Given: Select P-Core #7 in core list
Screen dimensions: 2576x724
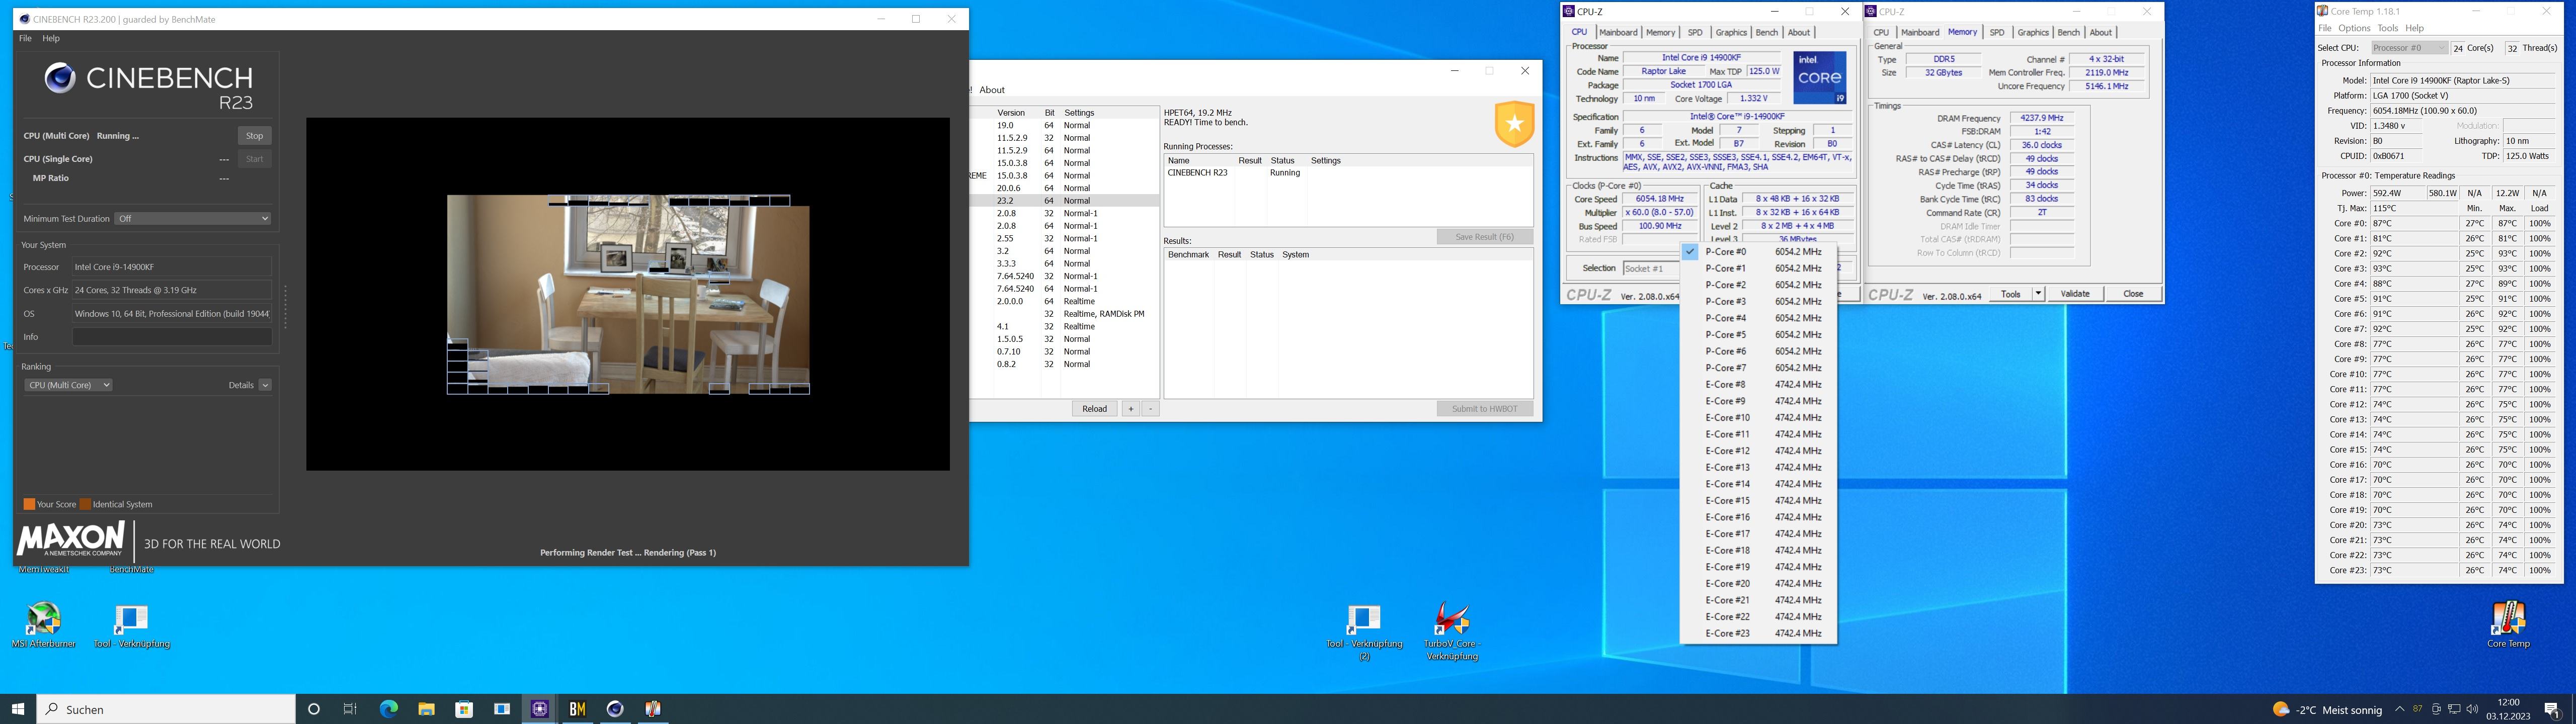Looking at the screenshot, I should pyautogui.click(x=1759, y=368).
